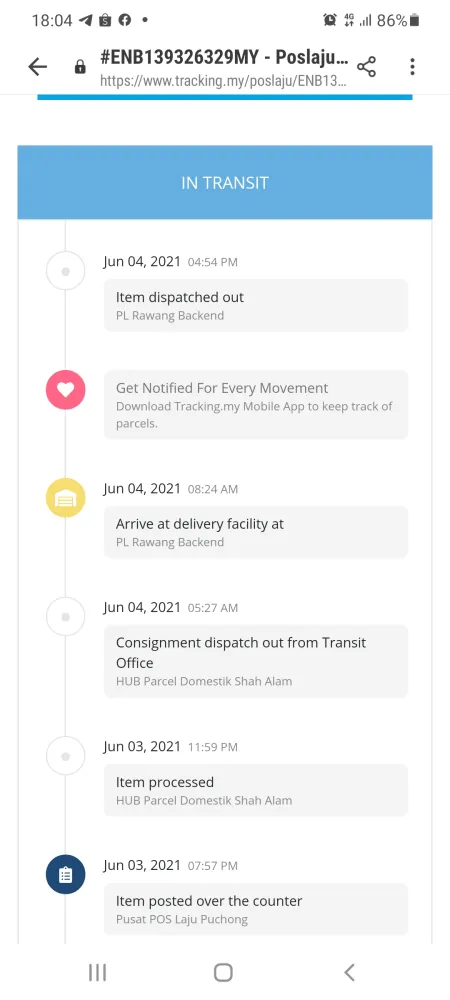The image size is (450, 1000).
Task: Tap the yellow warehouse delivery facility icon
Action: 66,497
